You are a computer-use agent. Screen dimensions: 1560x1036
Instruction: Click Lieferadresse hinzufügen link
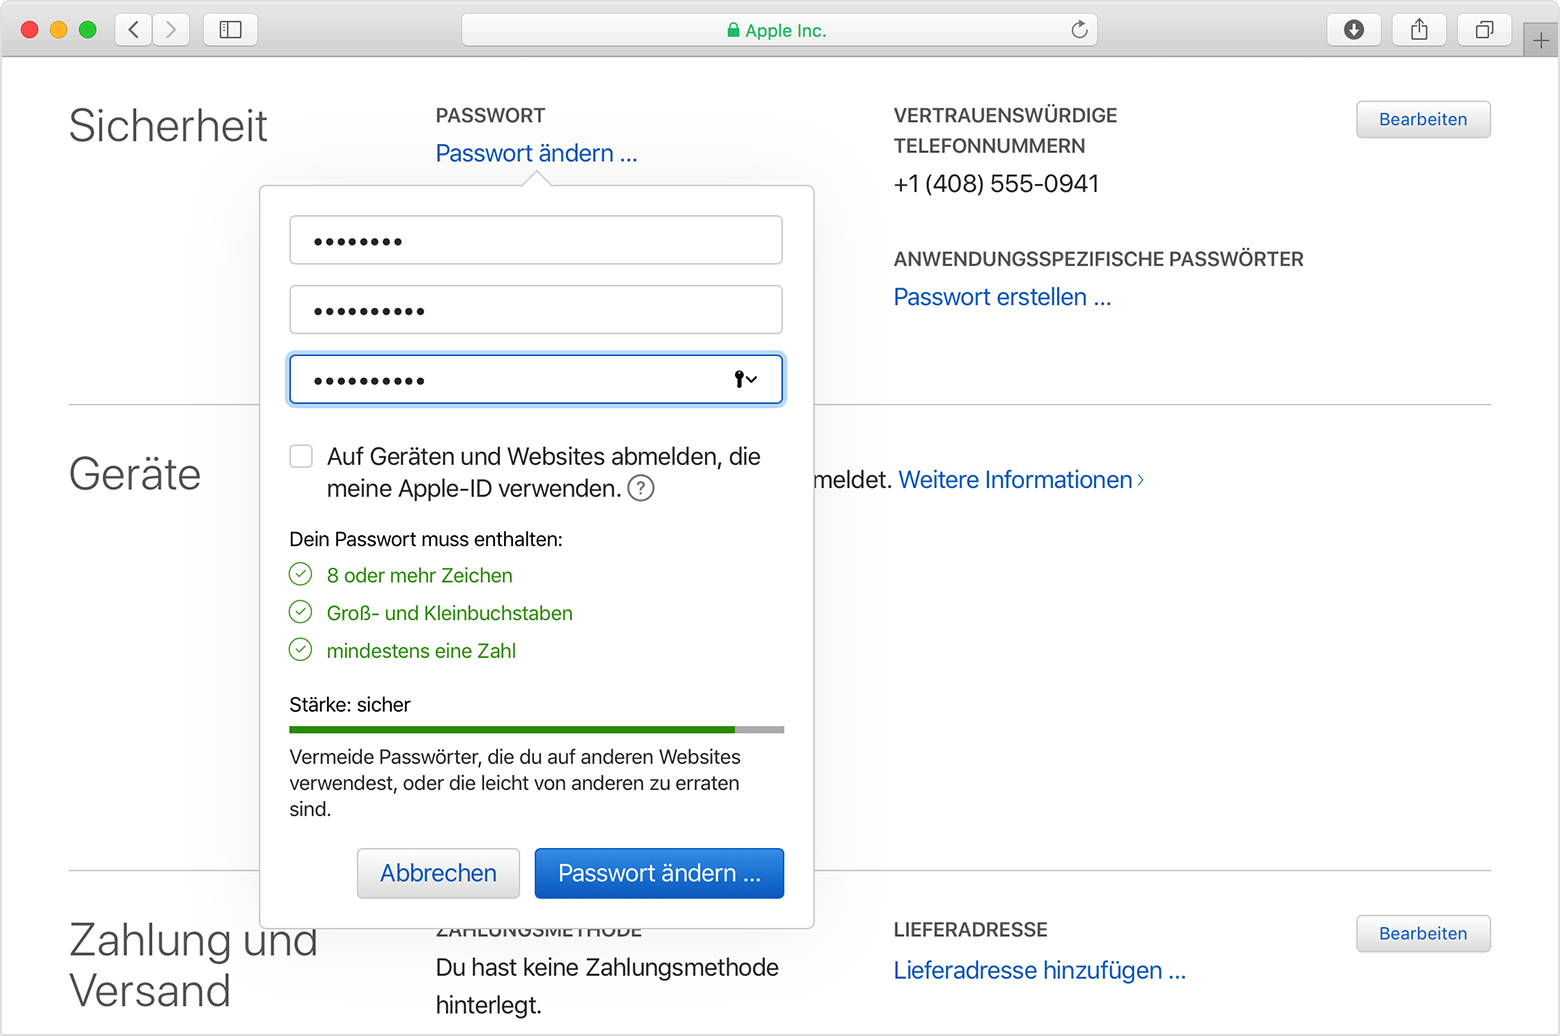pyautogui.click(x=1039, y=971)
